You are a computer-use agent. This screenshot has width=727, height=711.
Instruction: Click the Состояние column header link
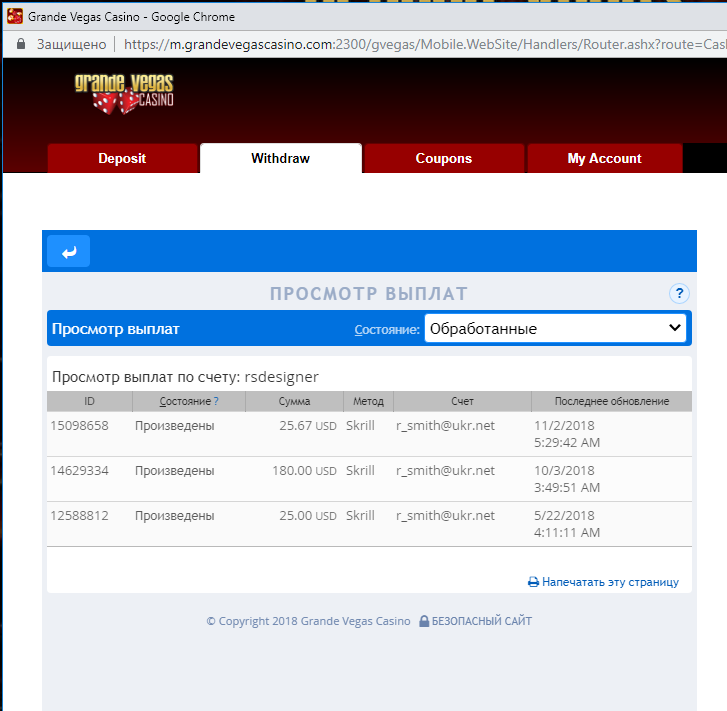pos(185,401)
